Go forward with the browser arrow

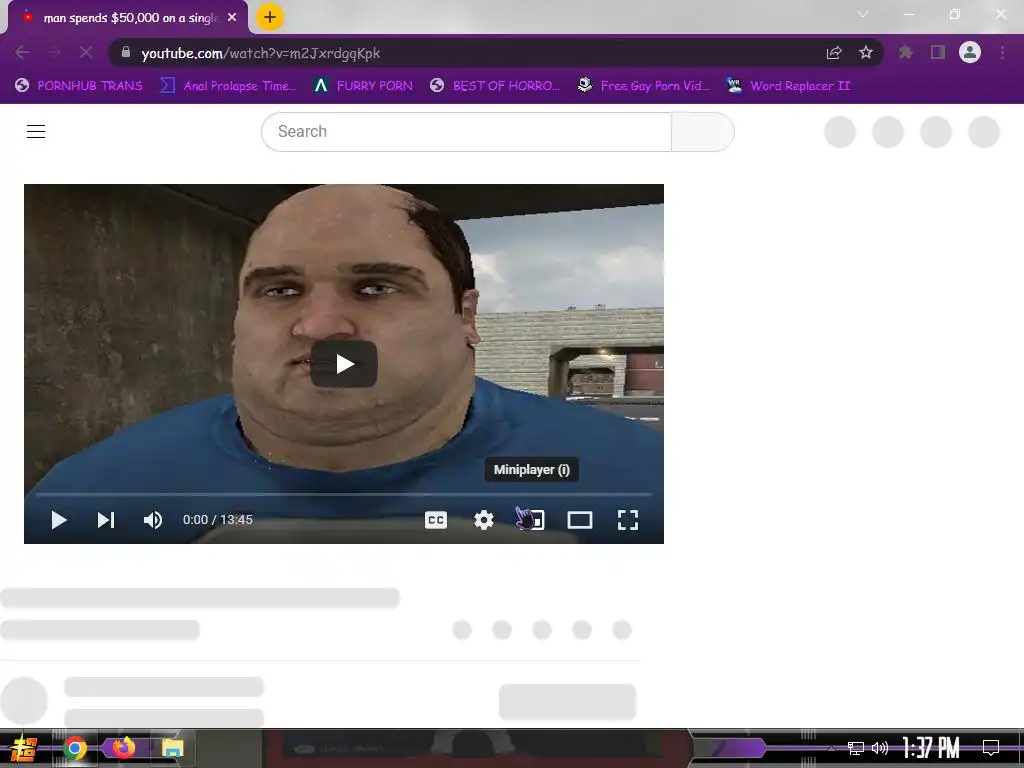pyautogui.click(x=54, y=52)
